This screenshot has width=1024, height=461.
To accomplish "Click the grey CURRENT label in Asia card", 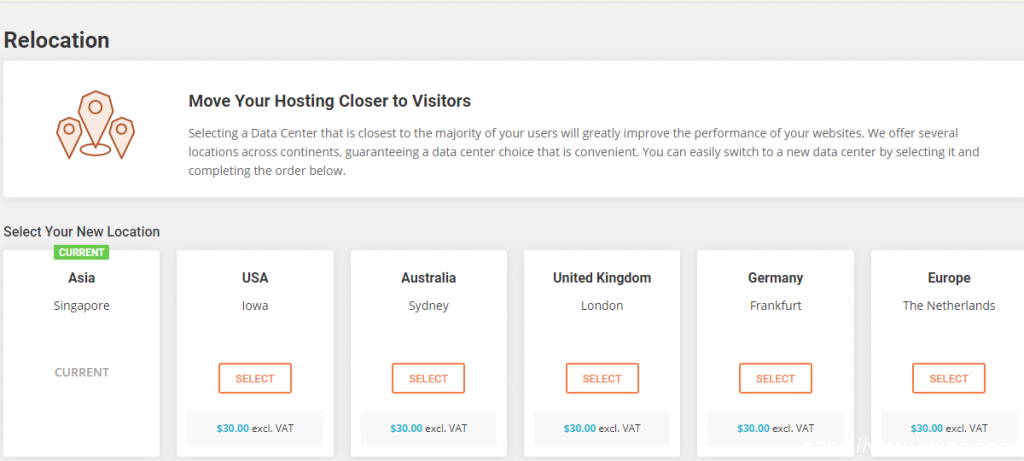I will click(82, 372).
